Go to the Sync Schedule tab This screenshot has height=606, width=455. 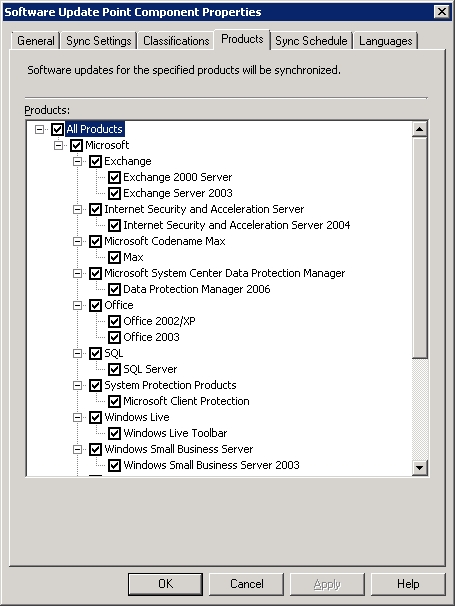311,41
